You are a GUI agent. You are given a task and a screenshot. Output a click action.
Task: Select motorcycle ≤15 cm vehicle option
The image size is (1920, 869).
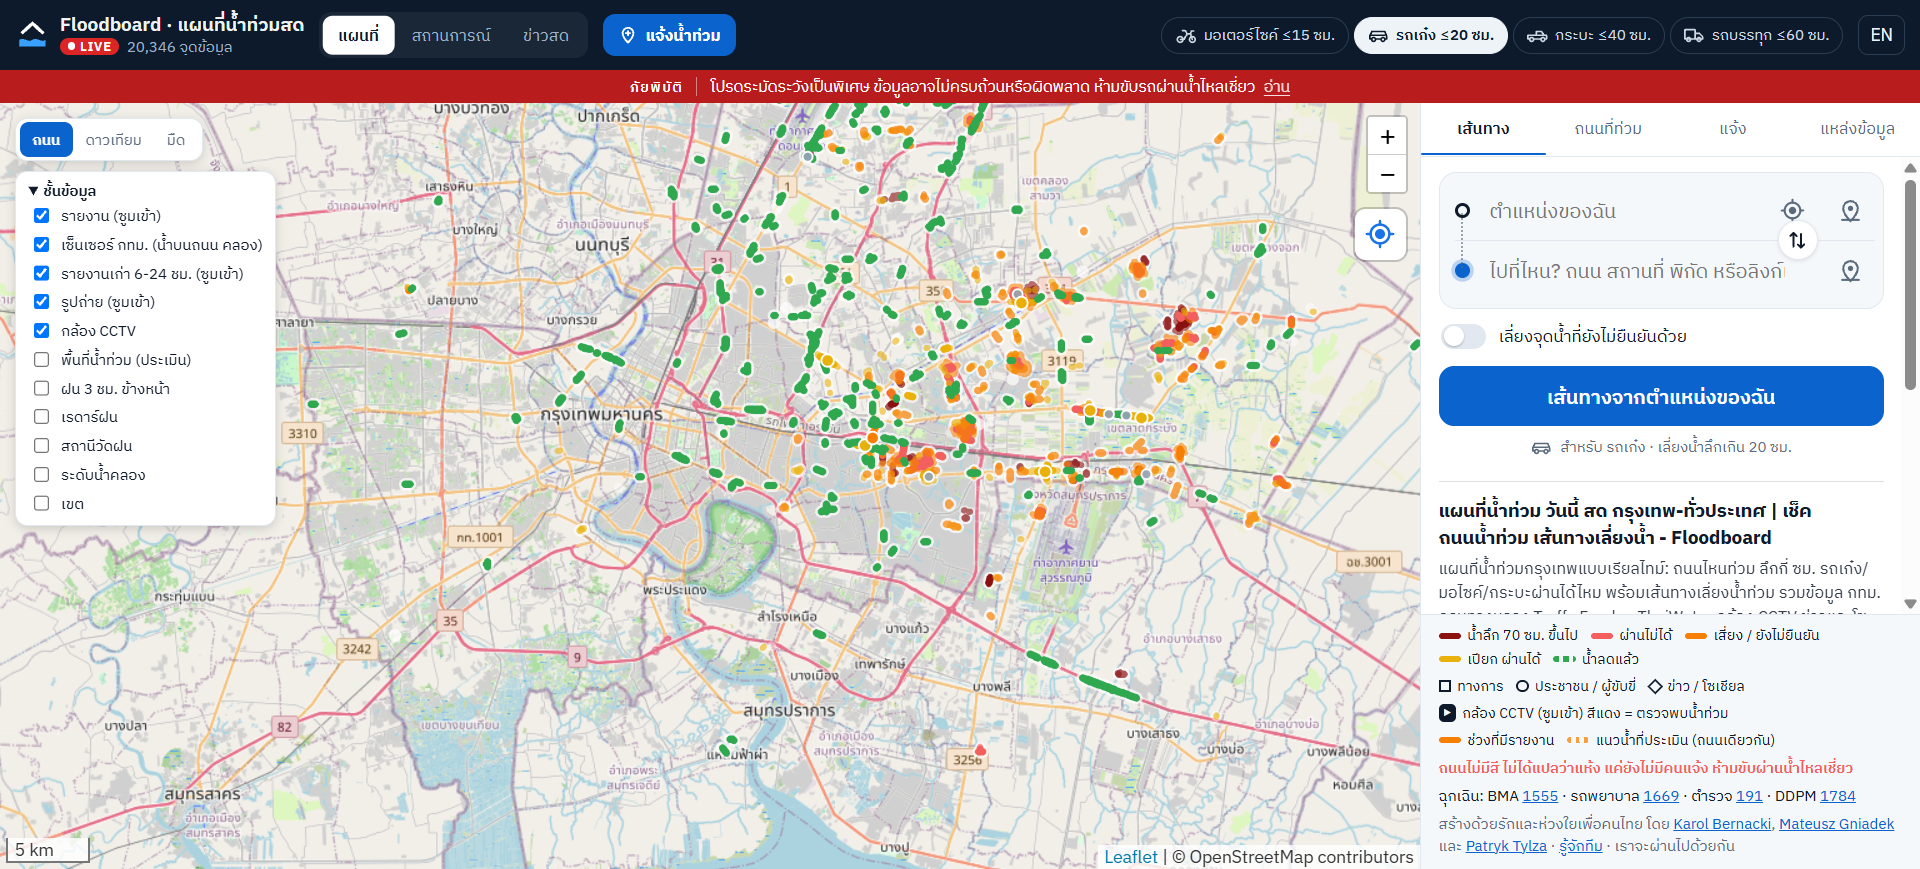click(1255, 35)
